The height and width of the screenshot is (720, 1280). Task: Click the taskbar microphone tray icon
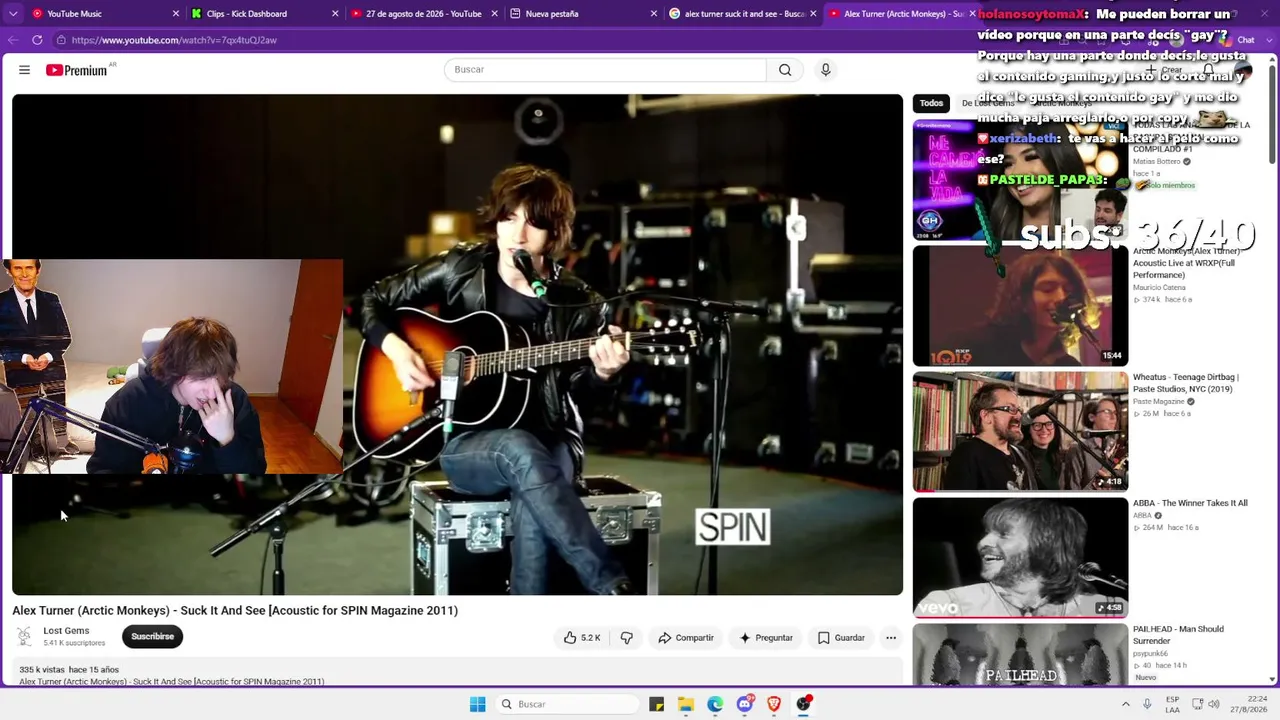(1147, 704)
